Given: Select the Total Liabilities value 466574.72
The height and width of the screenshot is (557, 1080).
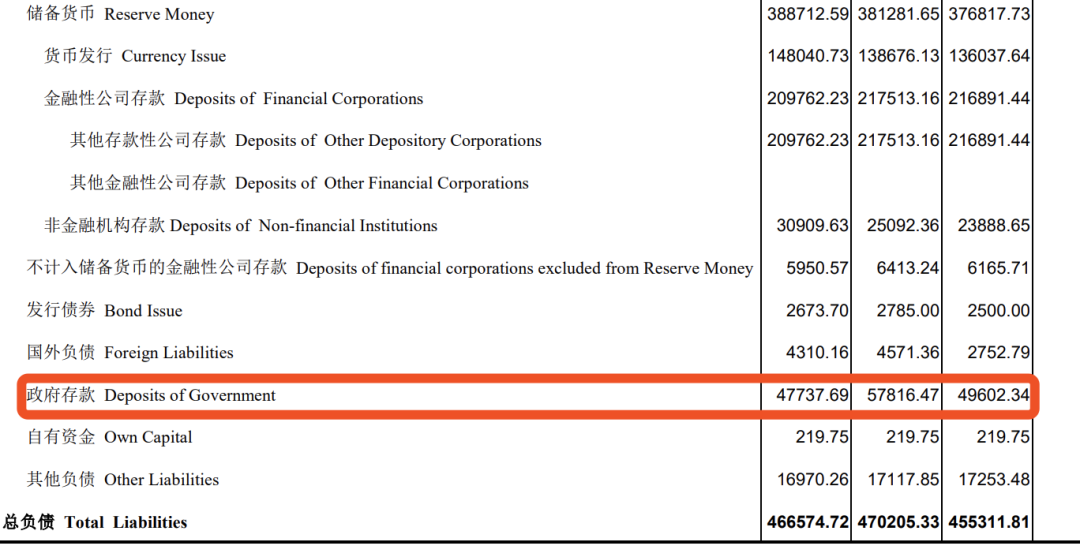Looking at the screenshot, I should [808, 523].
